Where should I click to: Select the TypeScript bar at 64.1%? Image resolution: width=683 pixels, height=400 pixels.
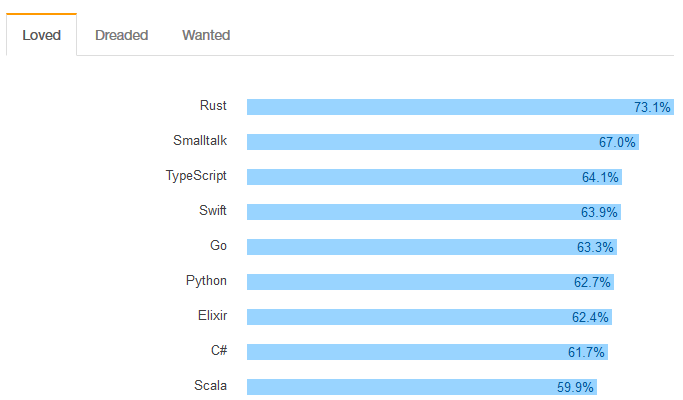point(434,177)
